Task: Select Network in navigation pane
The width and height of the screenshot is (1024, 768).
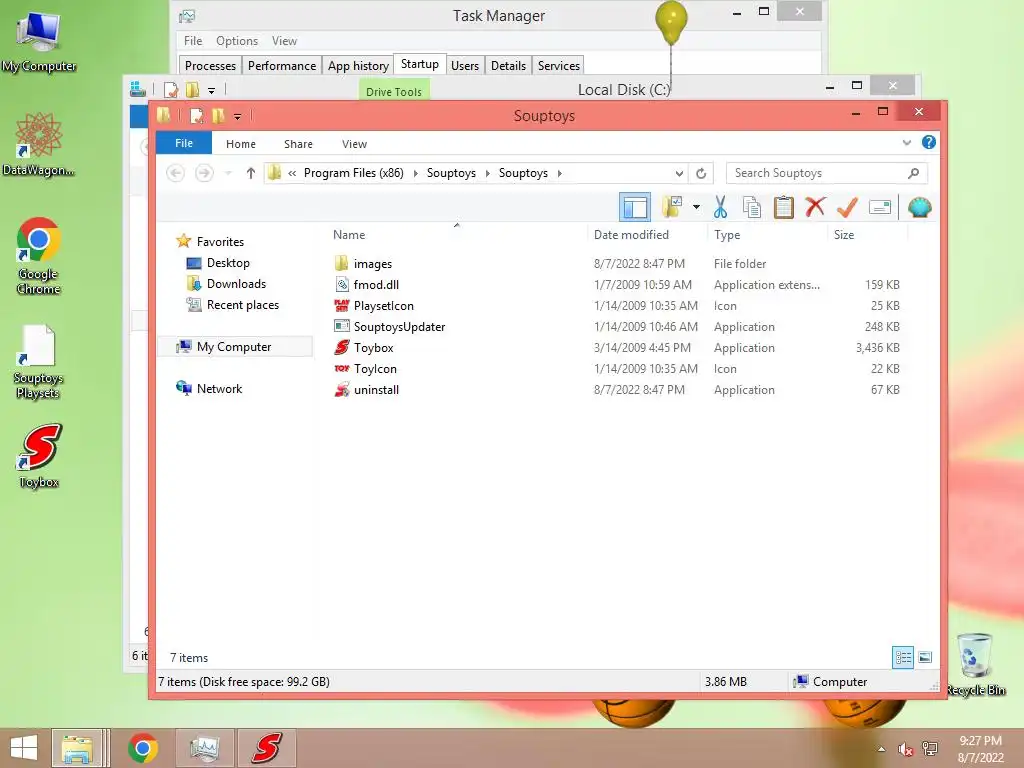Action: pyautogui.click(x=219, y=389)
